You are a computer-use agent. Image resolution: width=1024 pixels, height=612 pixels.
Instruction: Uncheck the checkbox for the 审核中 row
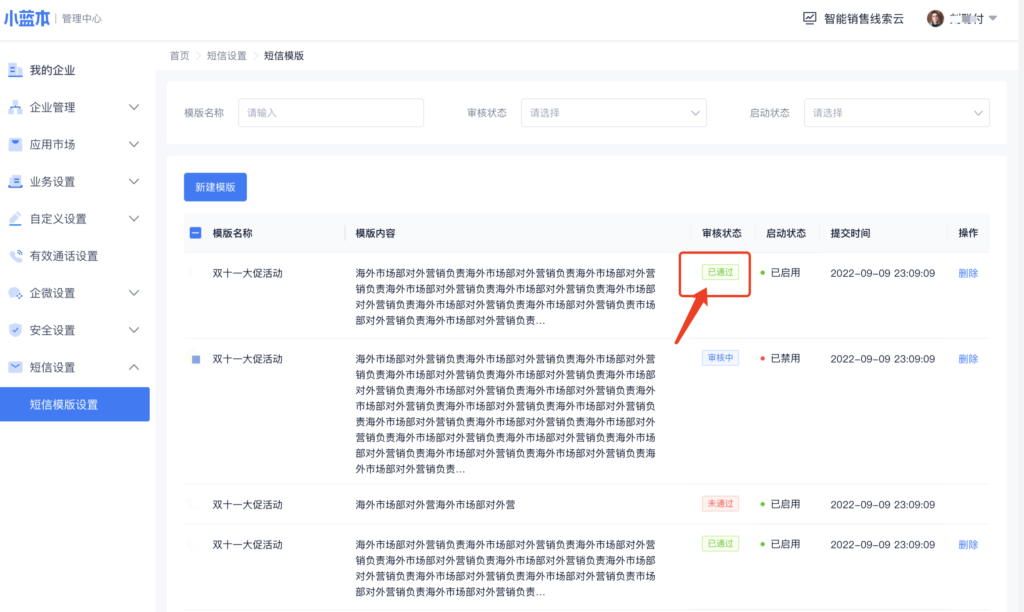click(196, 359)
